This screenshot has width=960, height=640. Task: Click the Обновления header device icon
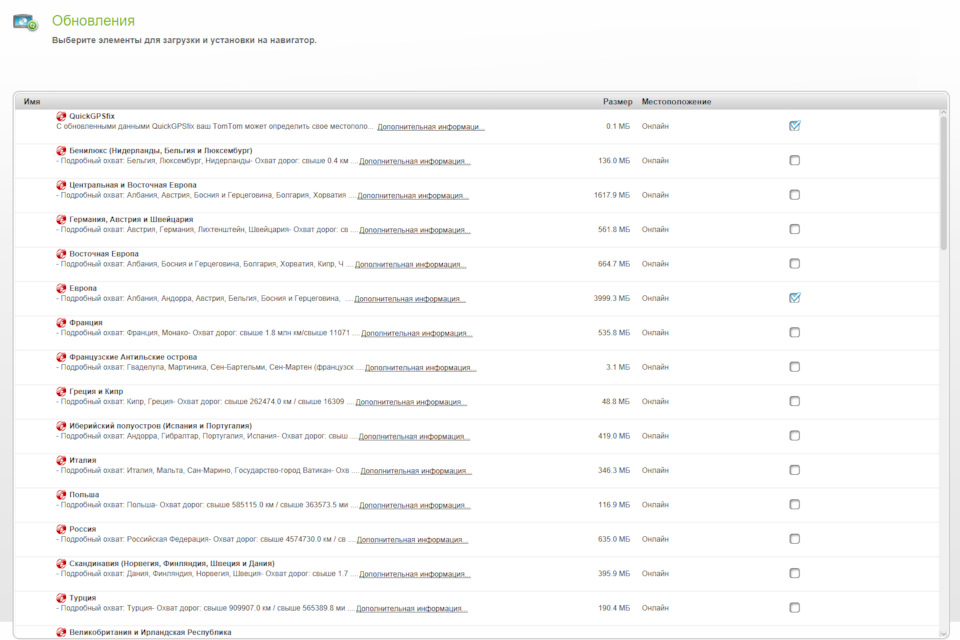[x=25, y=23]
